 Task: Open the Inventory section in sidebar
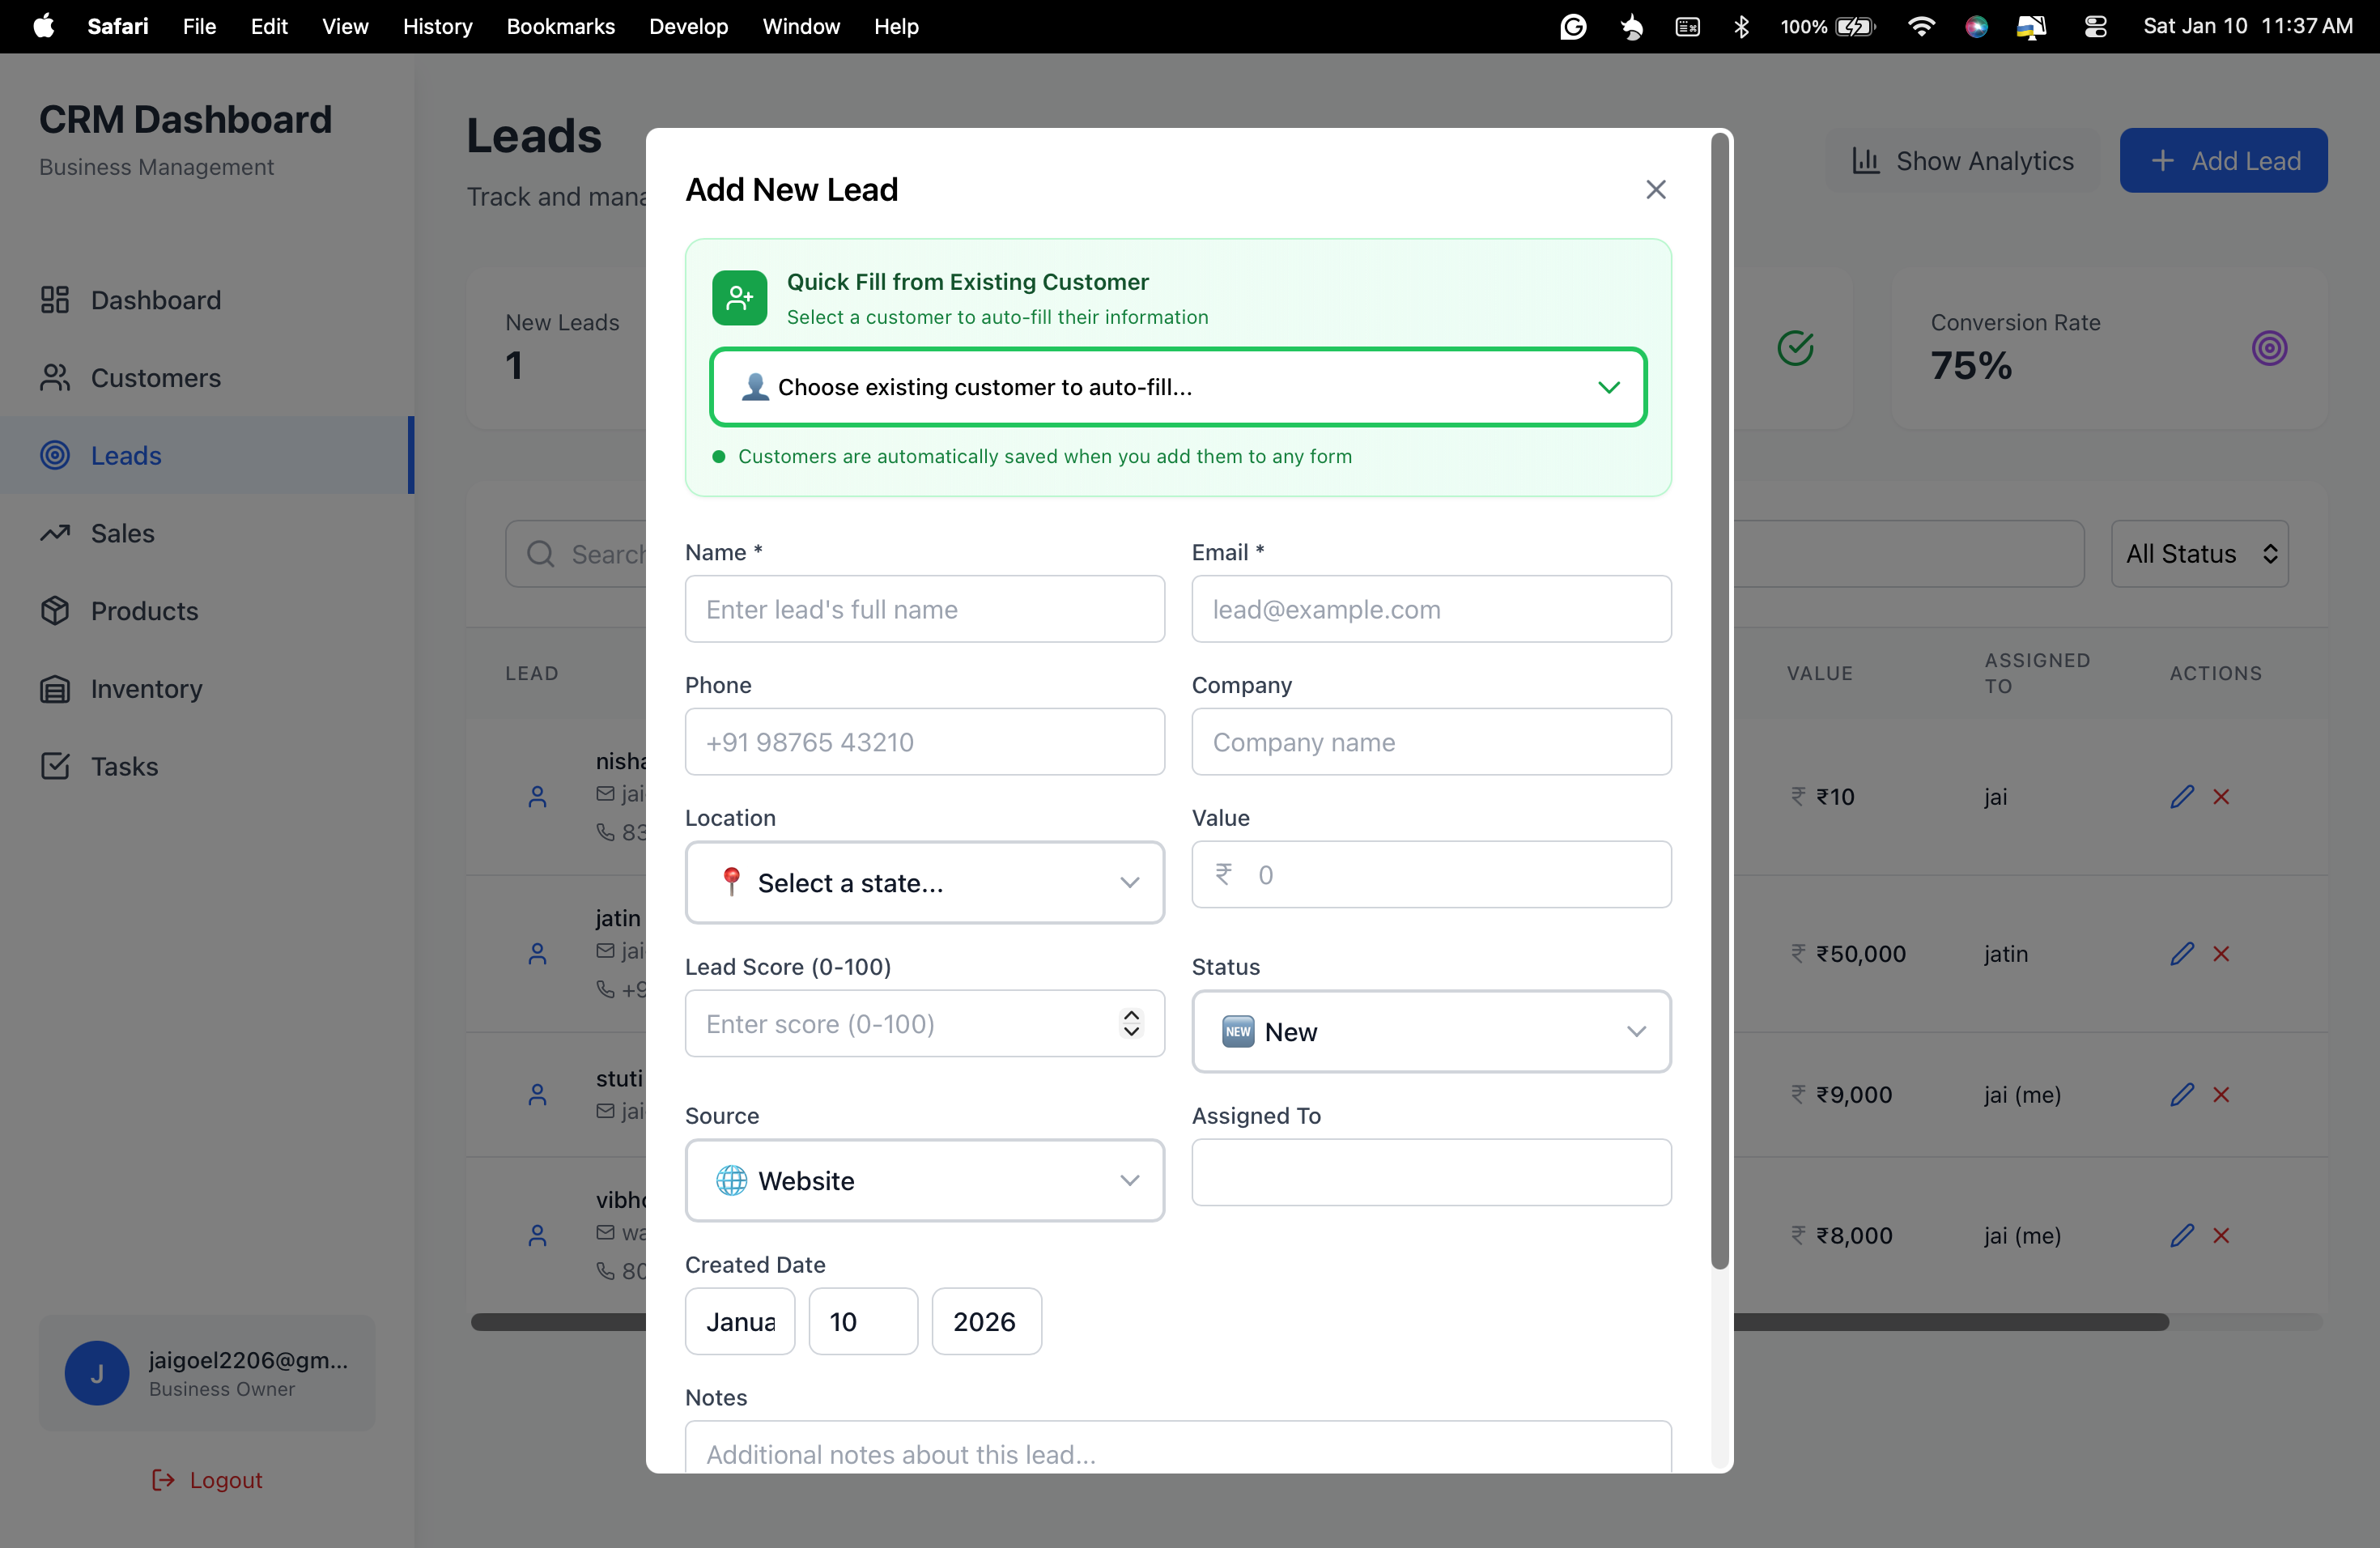pyautogui.click(x=145, y=688)
